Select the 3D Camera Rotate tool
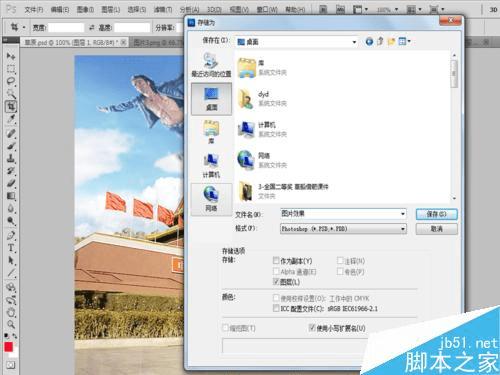The width and height of the screenshot is (500, 375). (x=11, y=300)
